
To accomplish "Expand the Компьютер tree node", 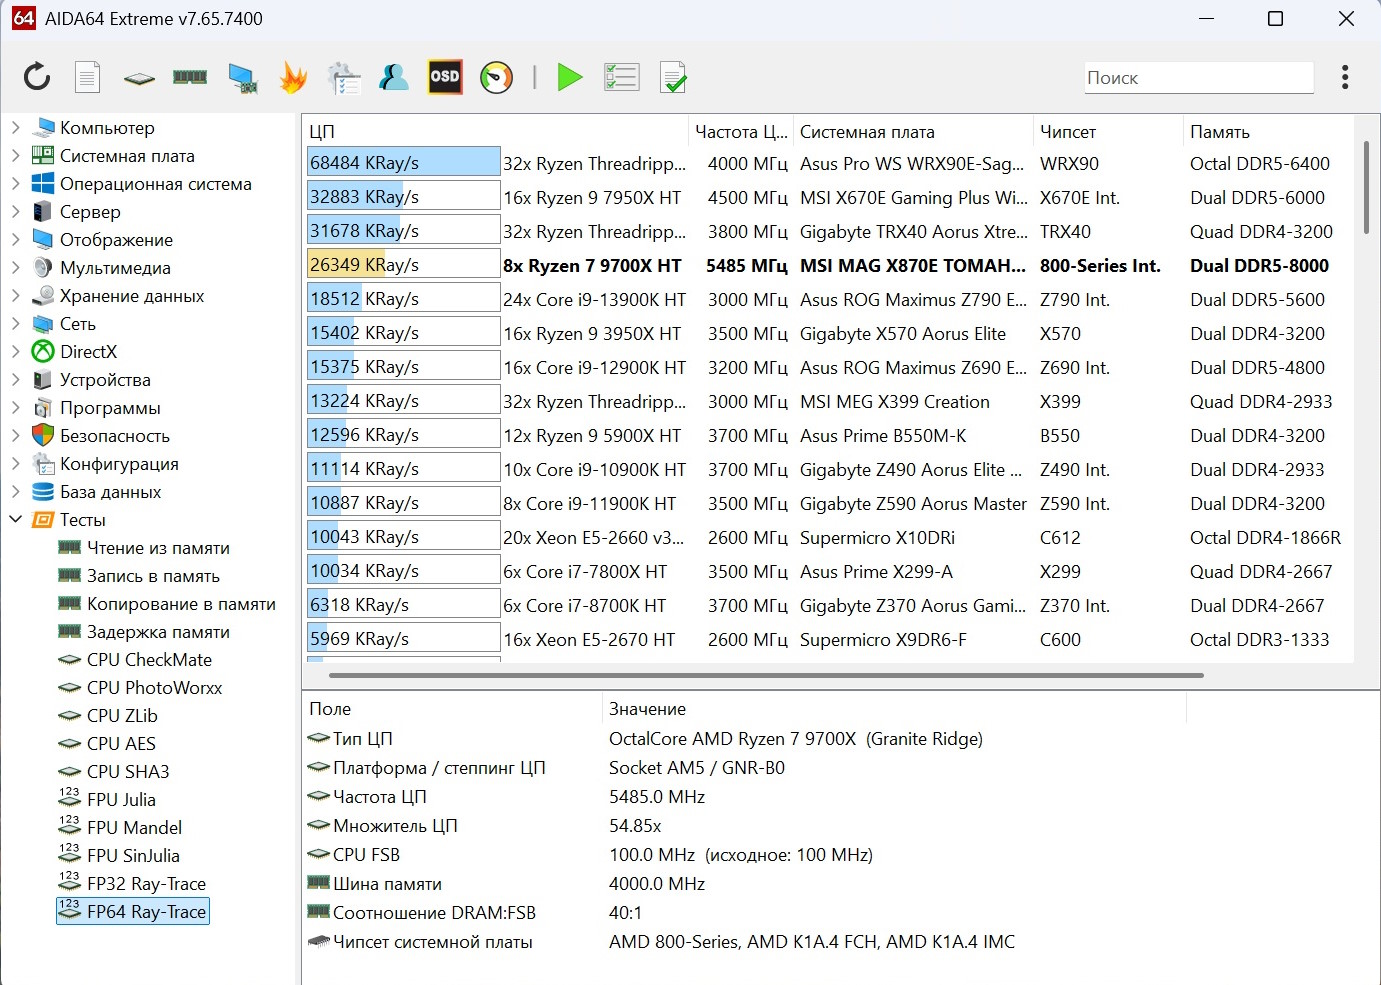I will coord(16,128).
